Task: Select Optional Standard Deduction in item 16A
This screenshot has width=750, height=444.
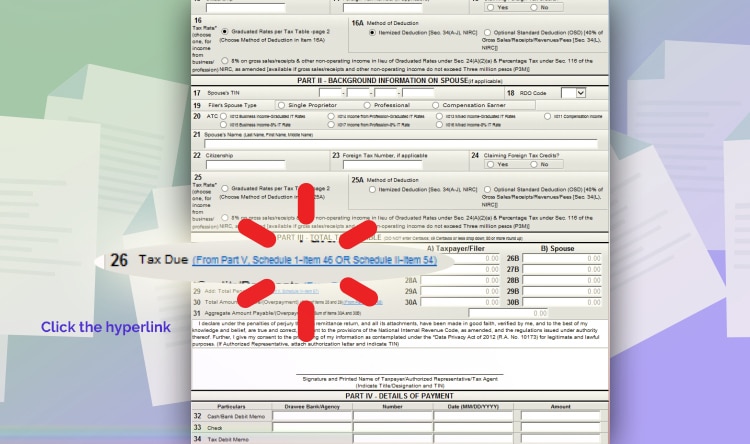Action: point(488,32)
